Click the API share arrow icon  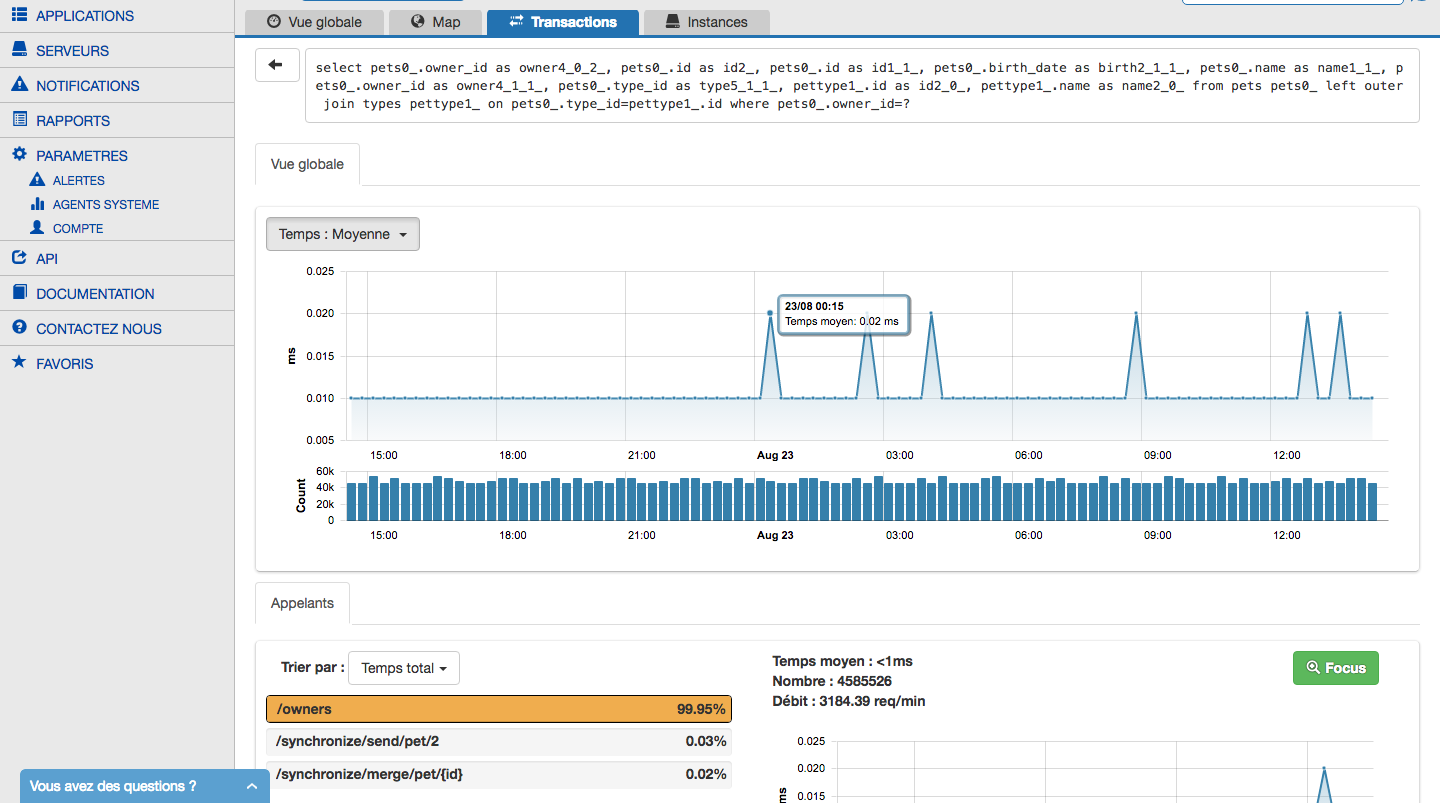point(19,258)
